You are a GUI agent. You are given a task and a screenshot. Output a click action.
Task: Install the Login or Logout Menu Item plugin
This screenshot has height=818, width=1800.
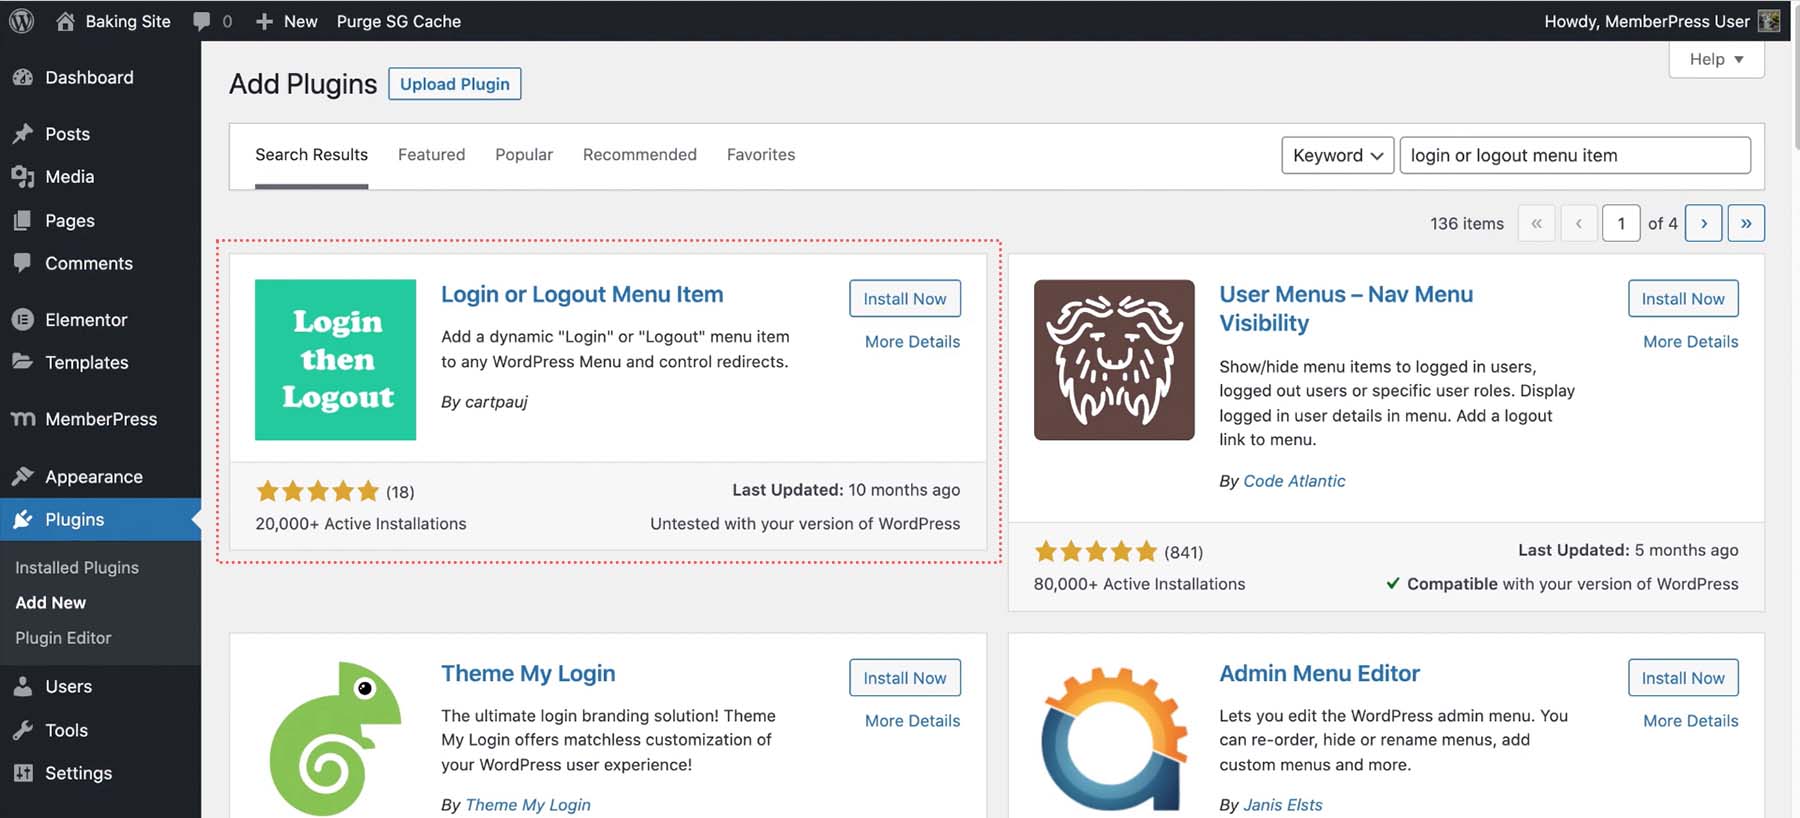[904, 299]
